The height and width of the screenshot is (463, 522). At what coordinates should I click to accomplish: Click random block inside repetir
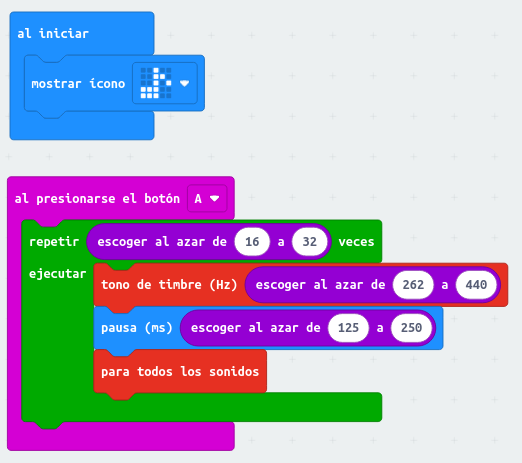click(x=162, y=242)
